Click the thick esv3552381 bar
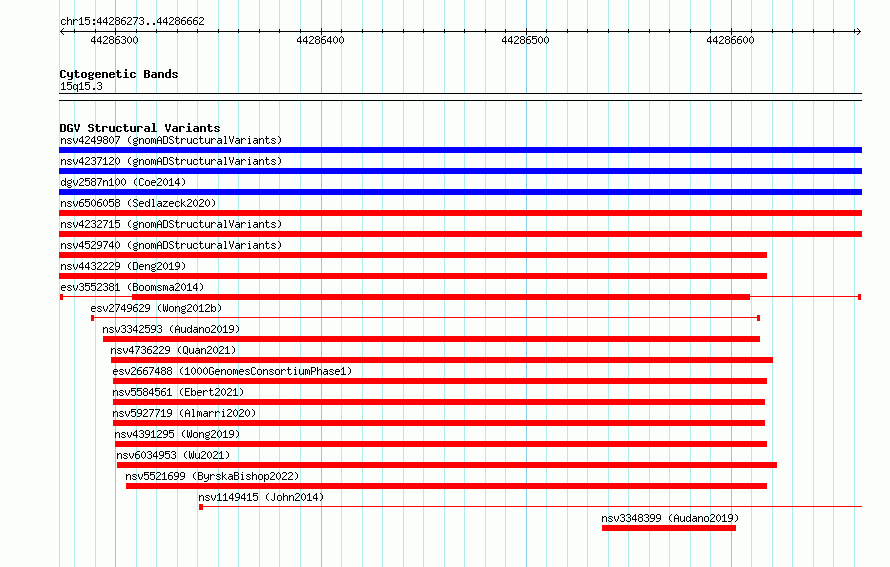Screen dimensions: 890x567 [441, 297]
